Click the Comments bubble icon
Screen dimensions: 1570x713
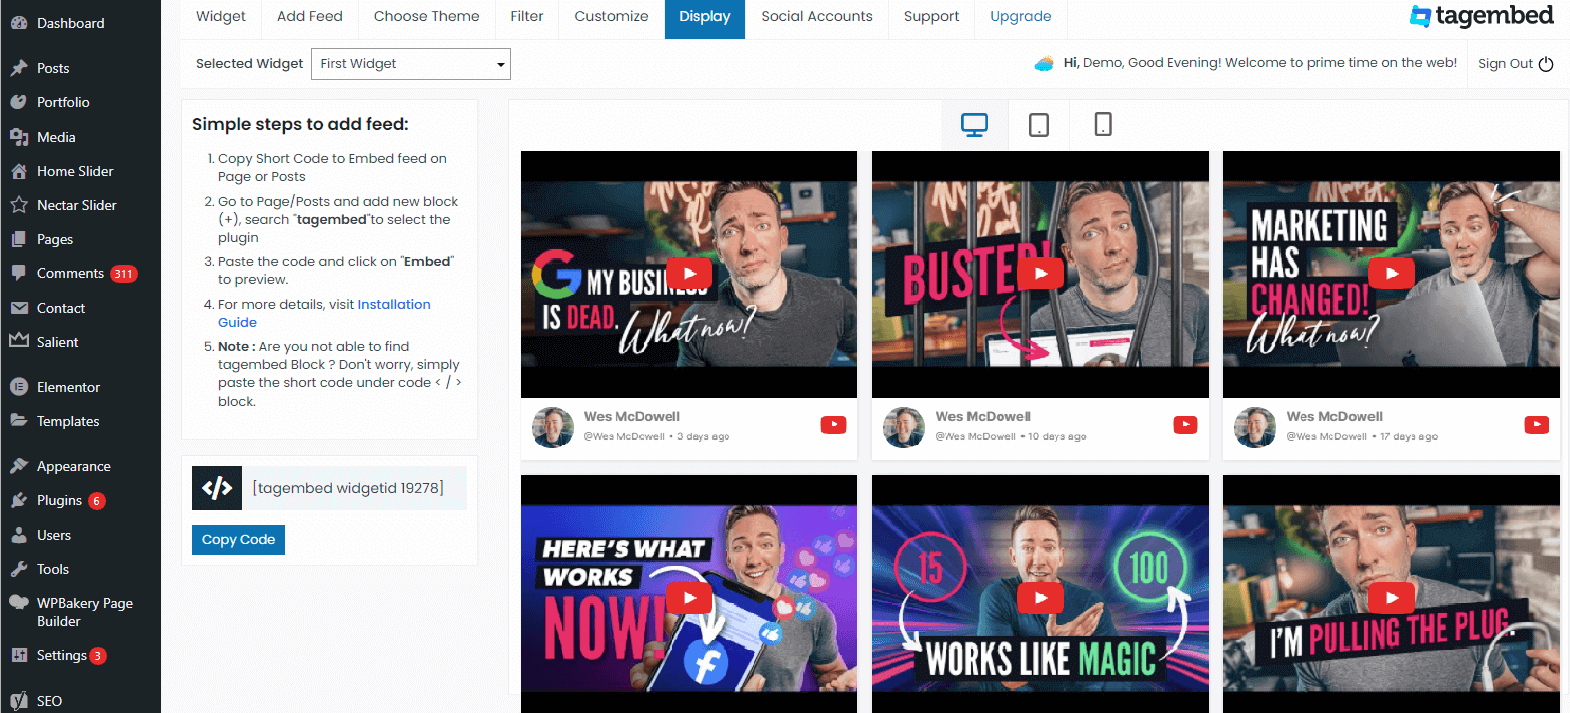[19, 273]
